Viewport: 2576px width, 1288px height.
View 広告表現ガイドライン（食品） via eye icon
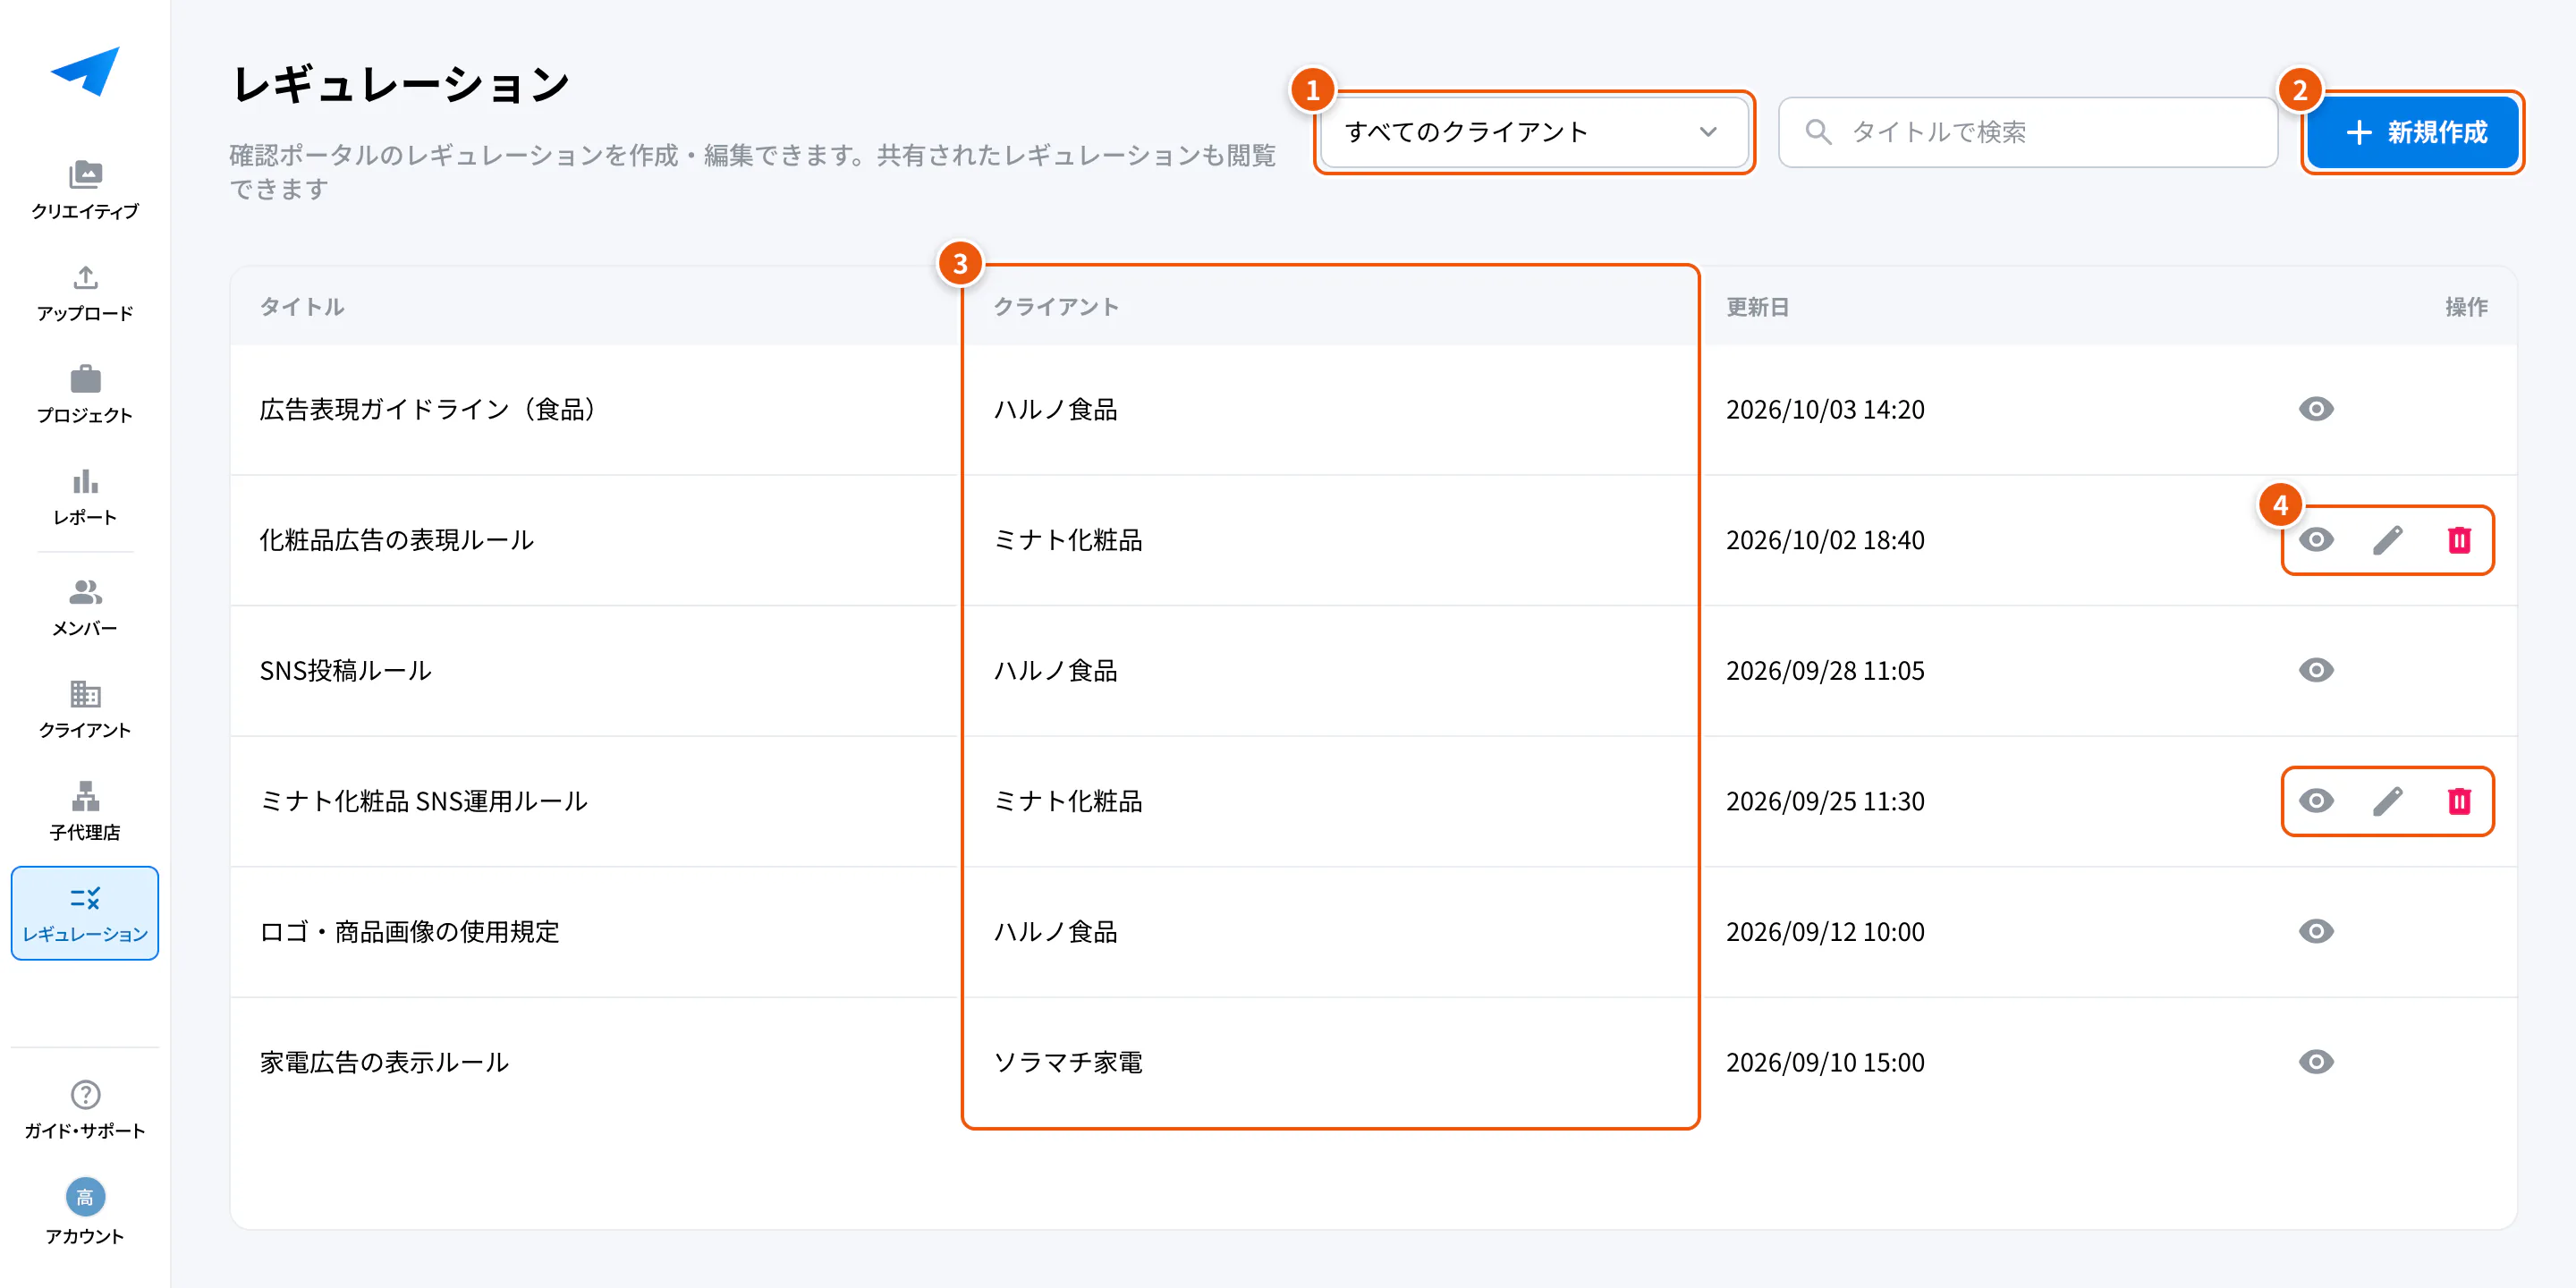pos(2316,409)
